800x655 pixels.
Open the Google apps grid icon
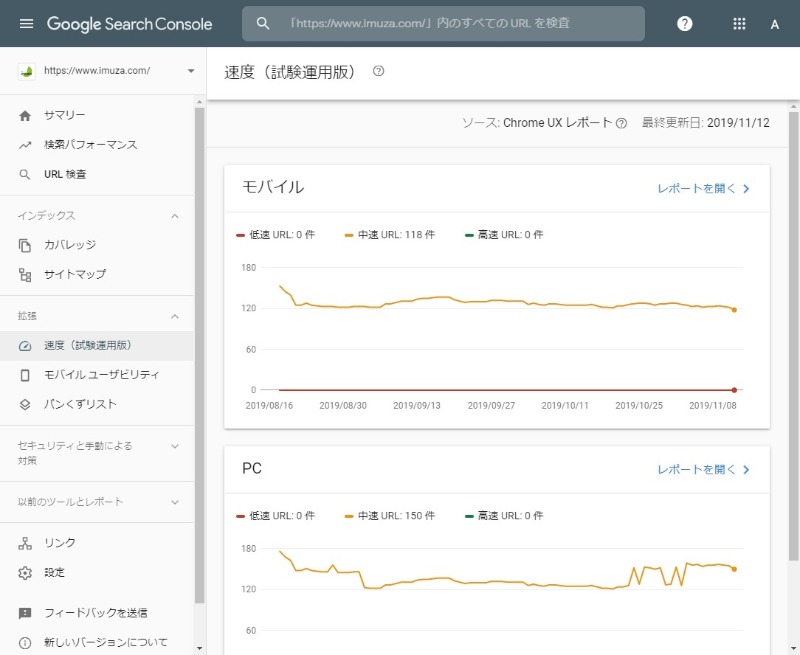739,23
